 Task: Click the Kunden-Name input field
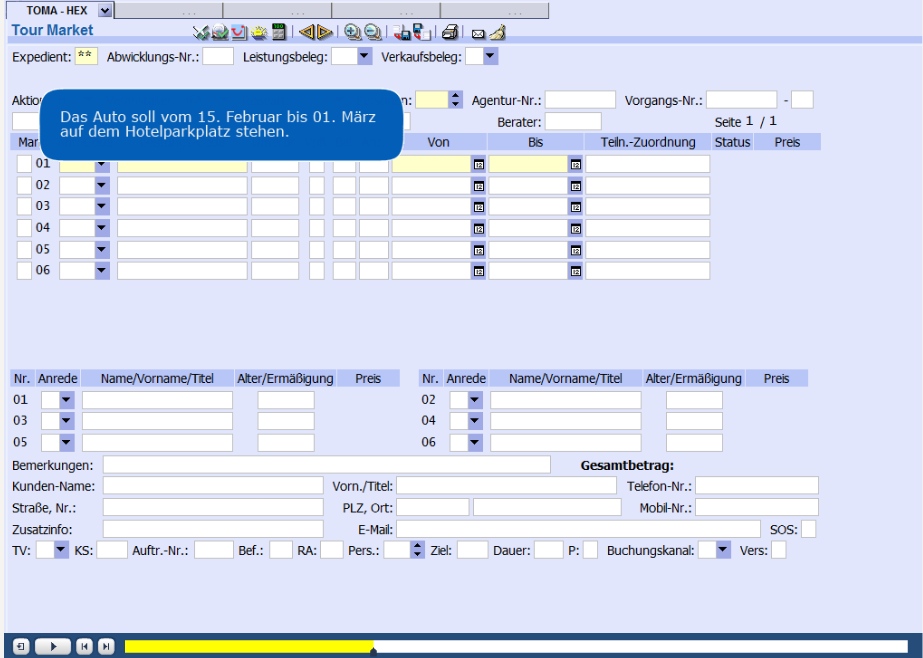[213, 486]
